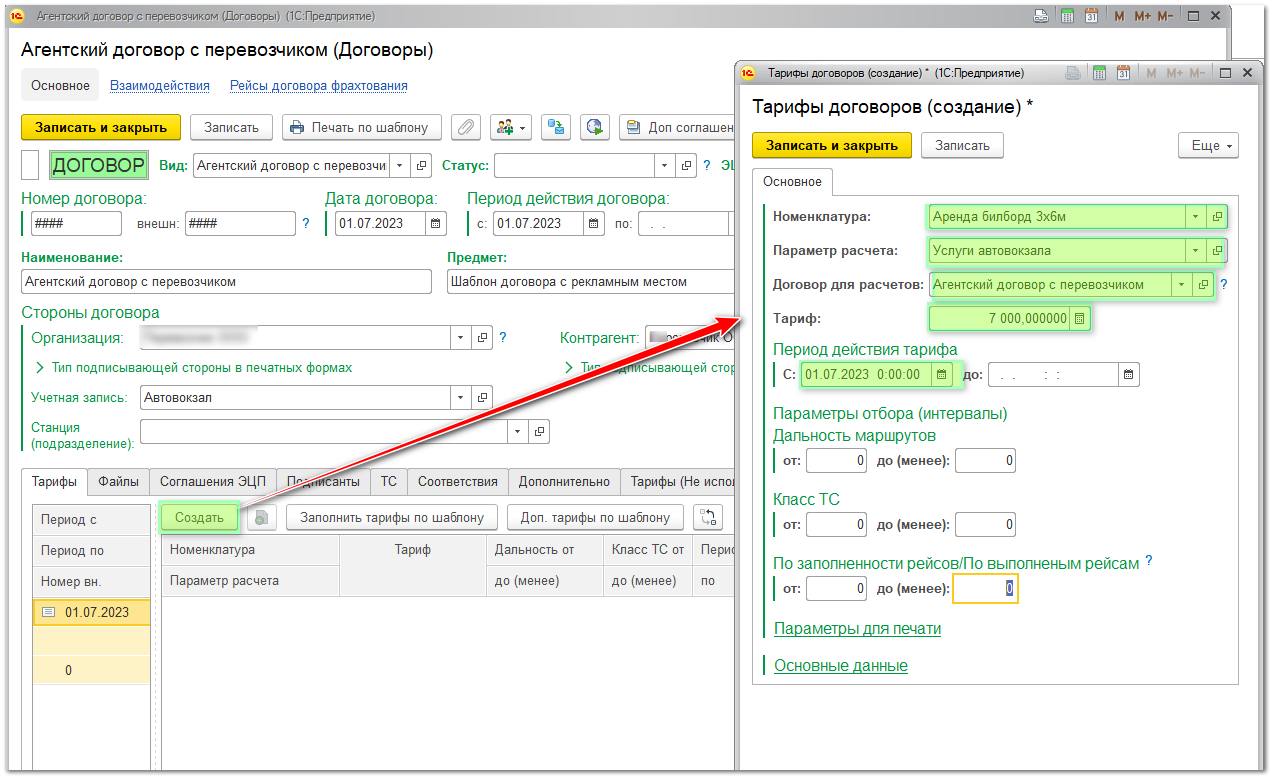Click help question mark near Договор для расчетов
This screenshot has width=1273, height=779.
click(1223, 285)
